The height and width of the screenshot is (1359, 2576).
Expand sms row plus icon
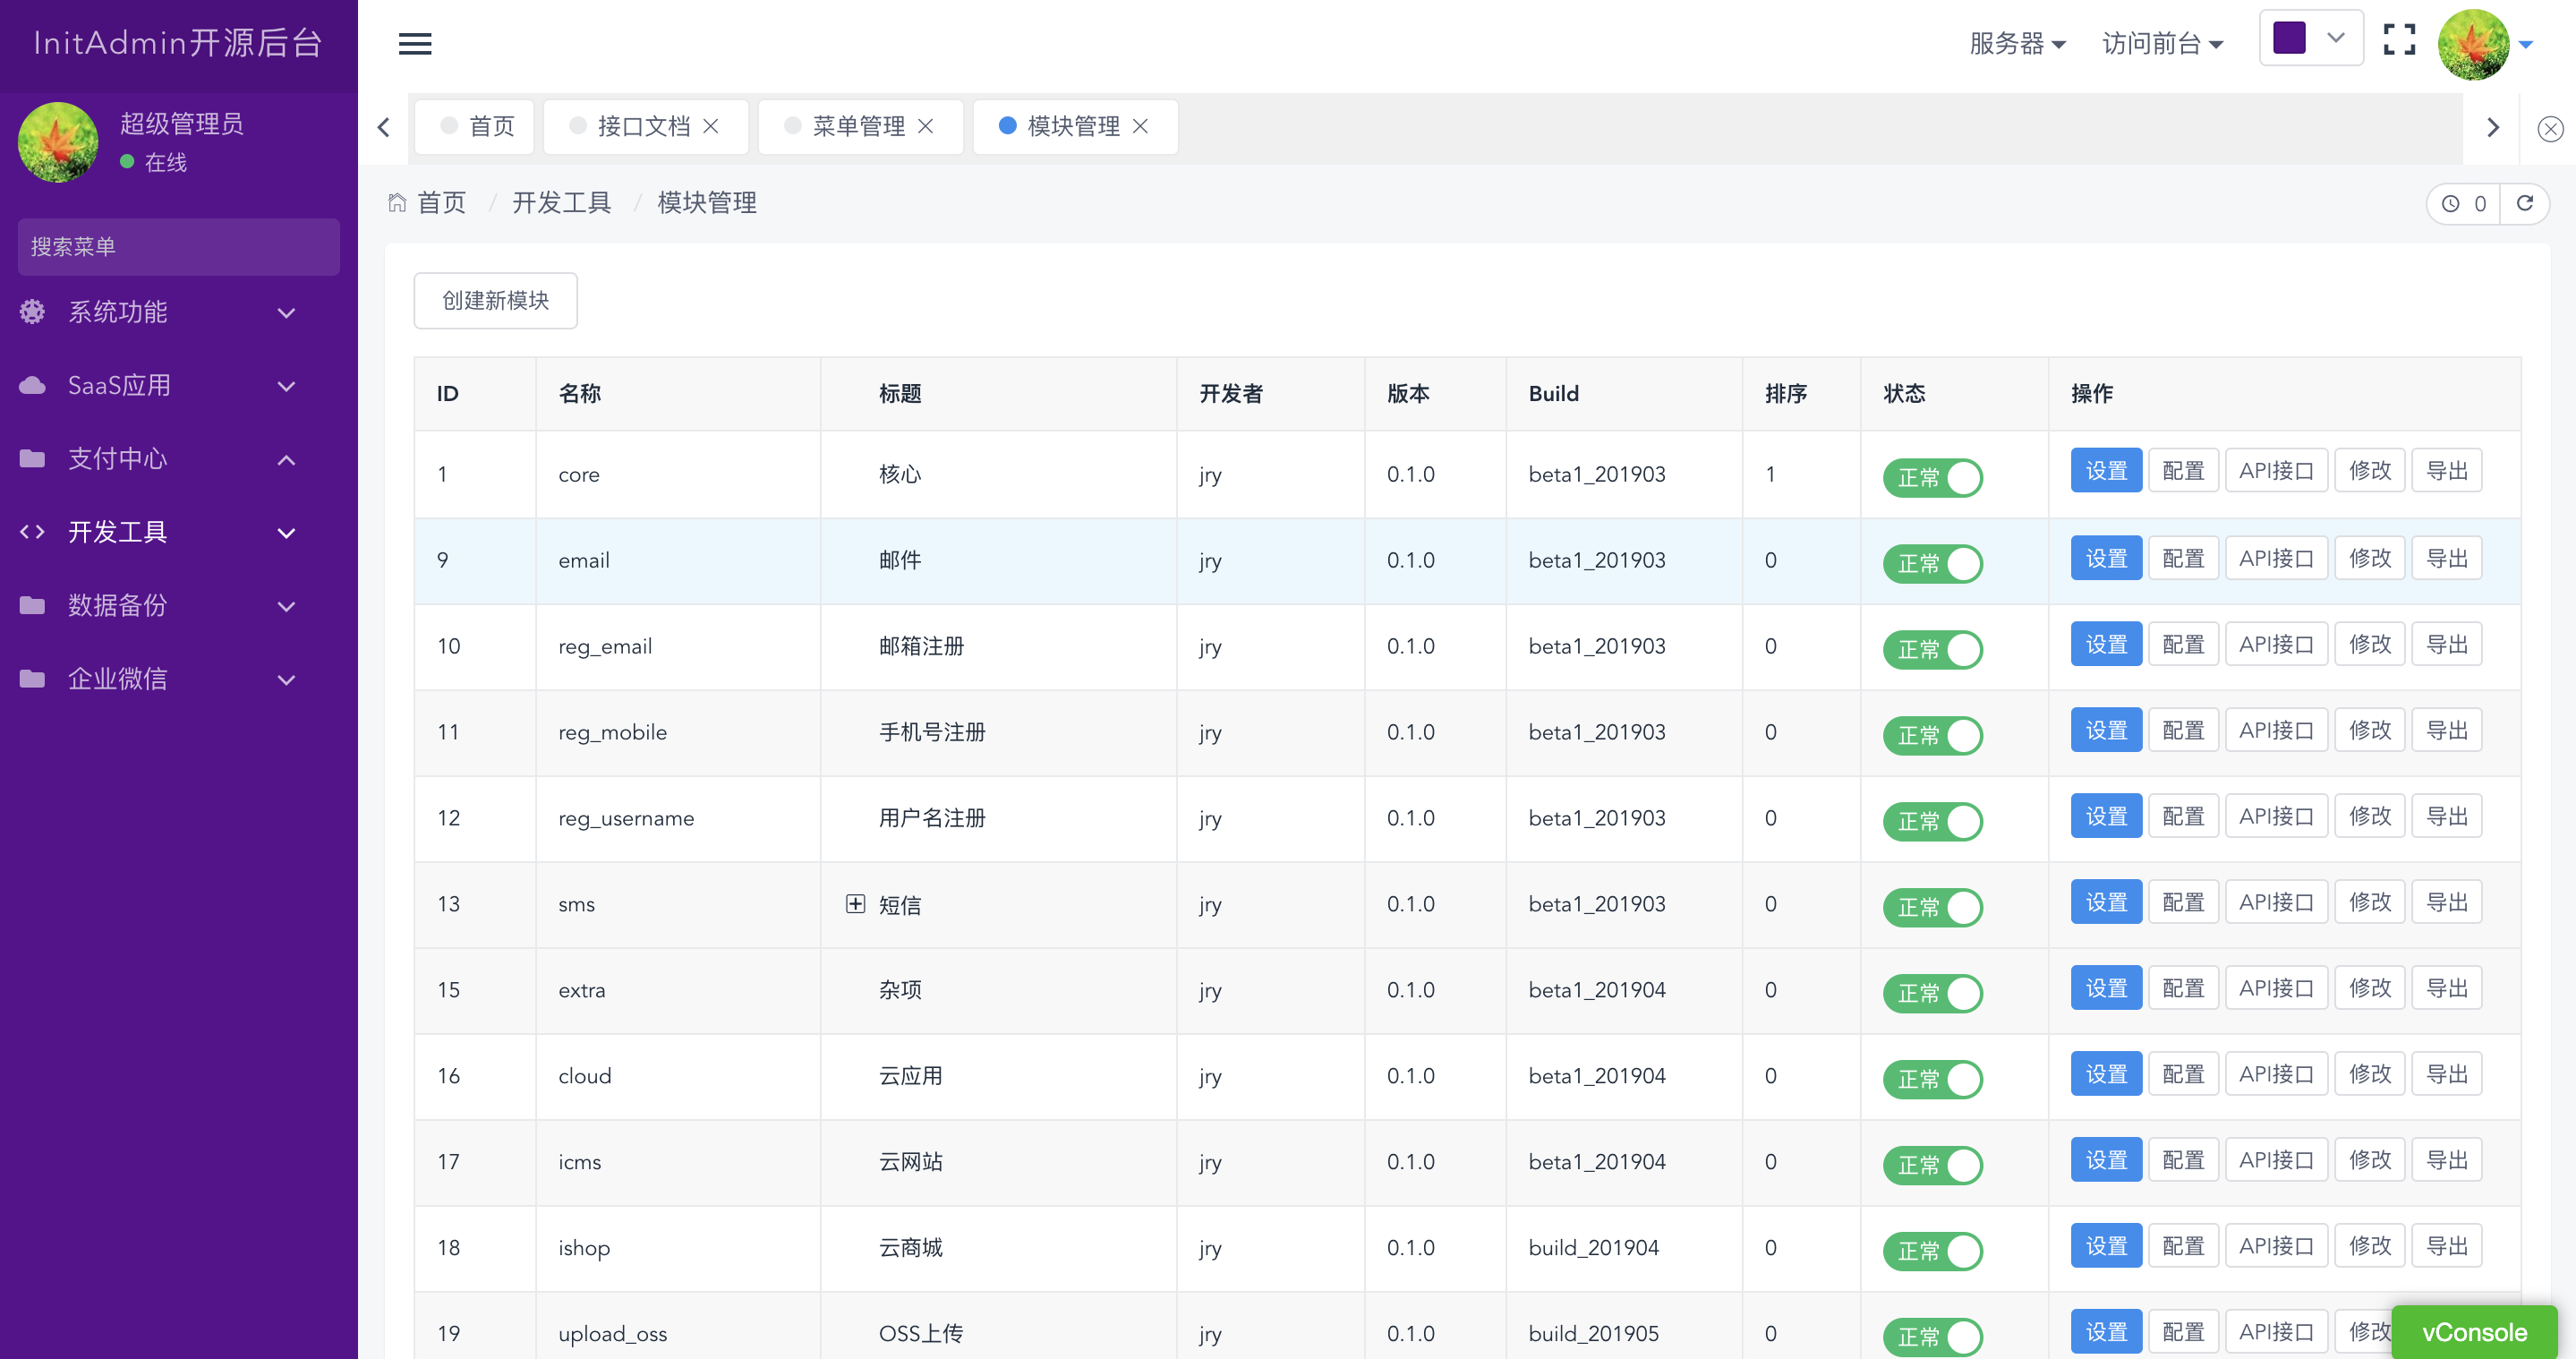pos(855,904)
